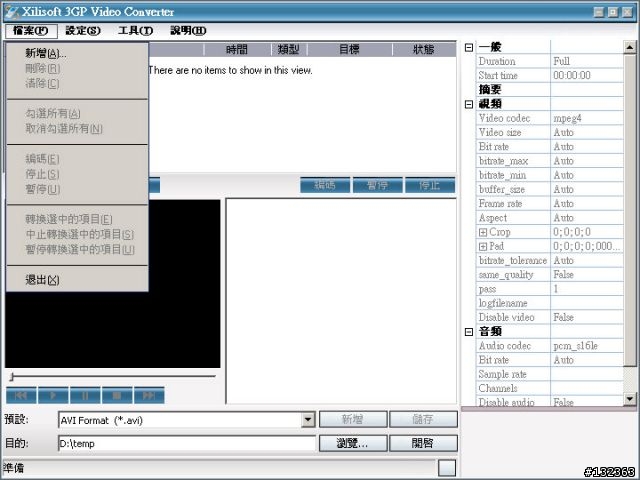Viewport: 640px width, 480px height.
Task: Click 瀏覽... to browse destination folder
Action: [353, 443]
